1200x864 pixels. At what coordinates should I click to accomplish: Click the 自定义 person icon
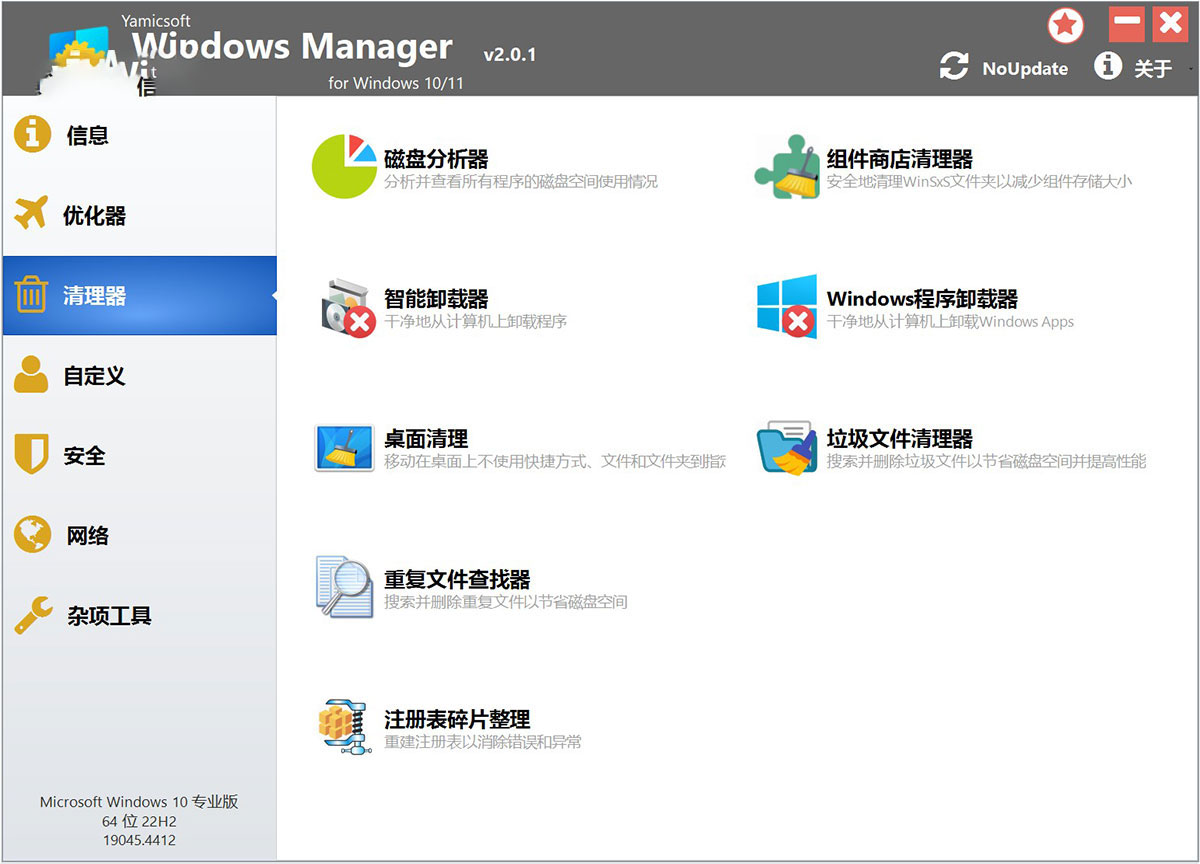pyautogui.click(x=32, y=375)
